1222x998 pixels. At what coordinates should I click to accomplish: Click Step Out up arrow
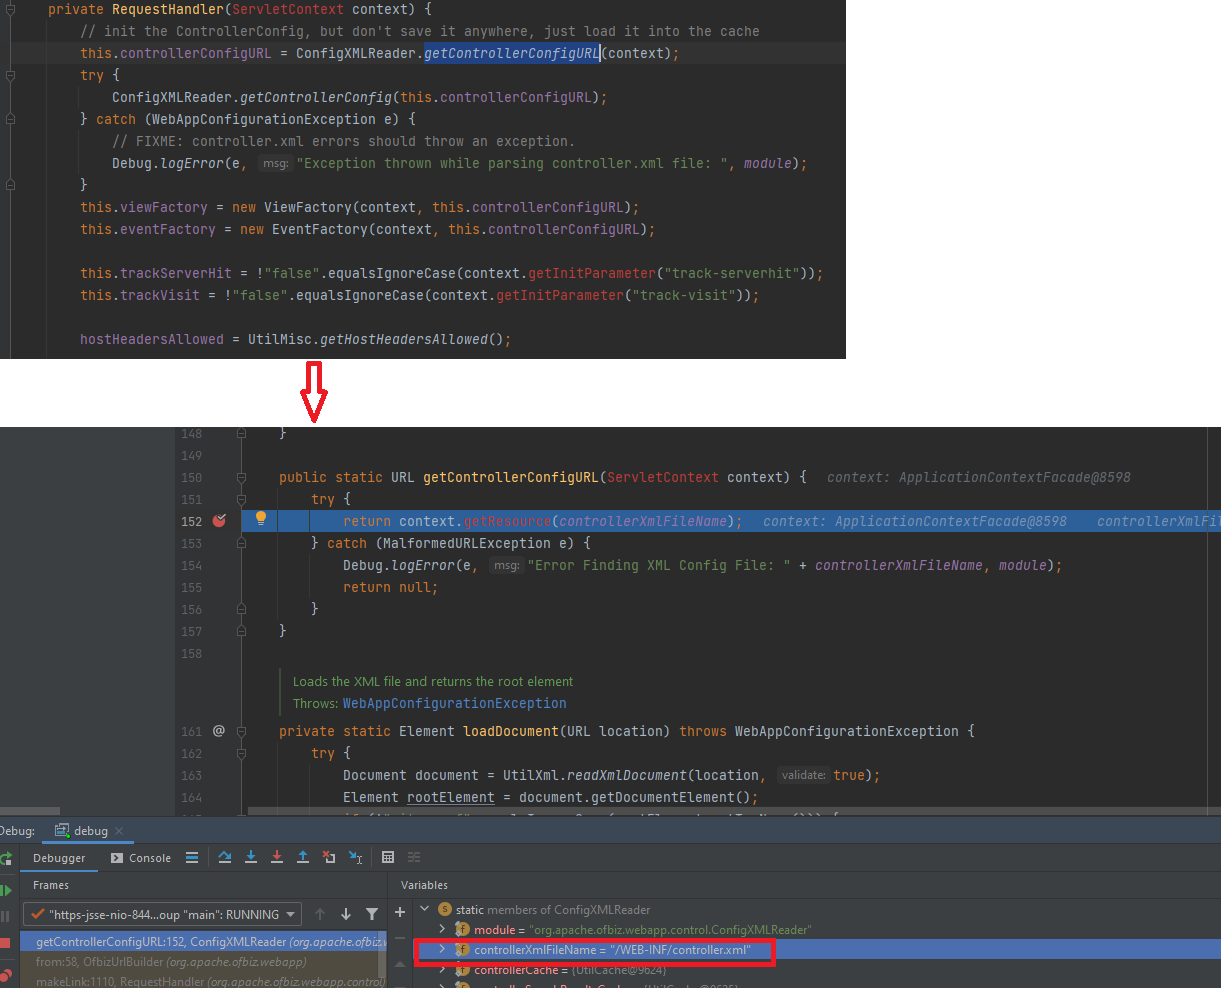pyautogui.click(x=303, y=858)
